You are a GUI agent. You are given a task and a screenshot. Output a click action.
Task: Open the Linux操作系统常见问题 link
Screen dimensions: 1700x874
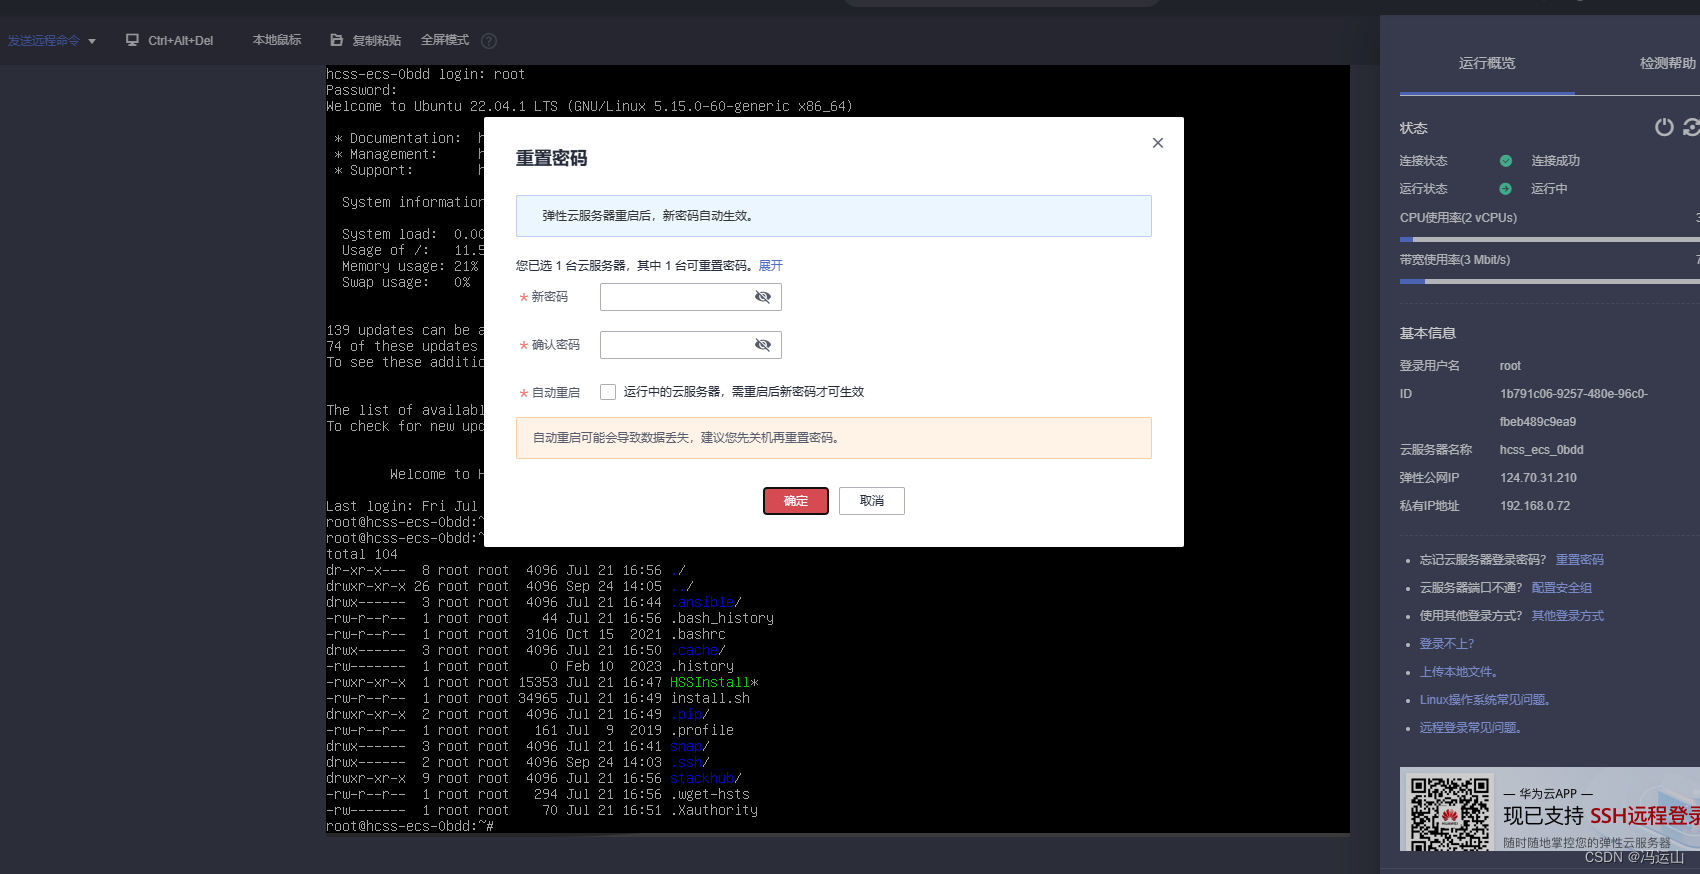pos(1485,700)
